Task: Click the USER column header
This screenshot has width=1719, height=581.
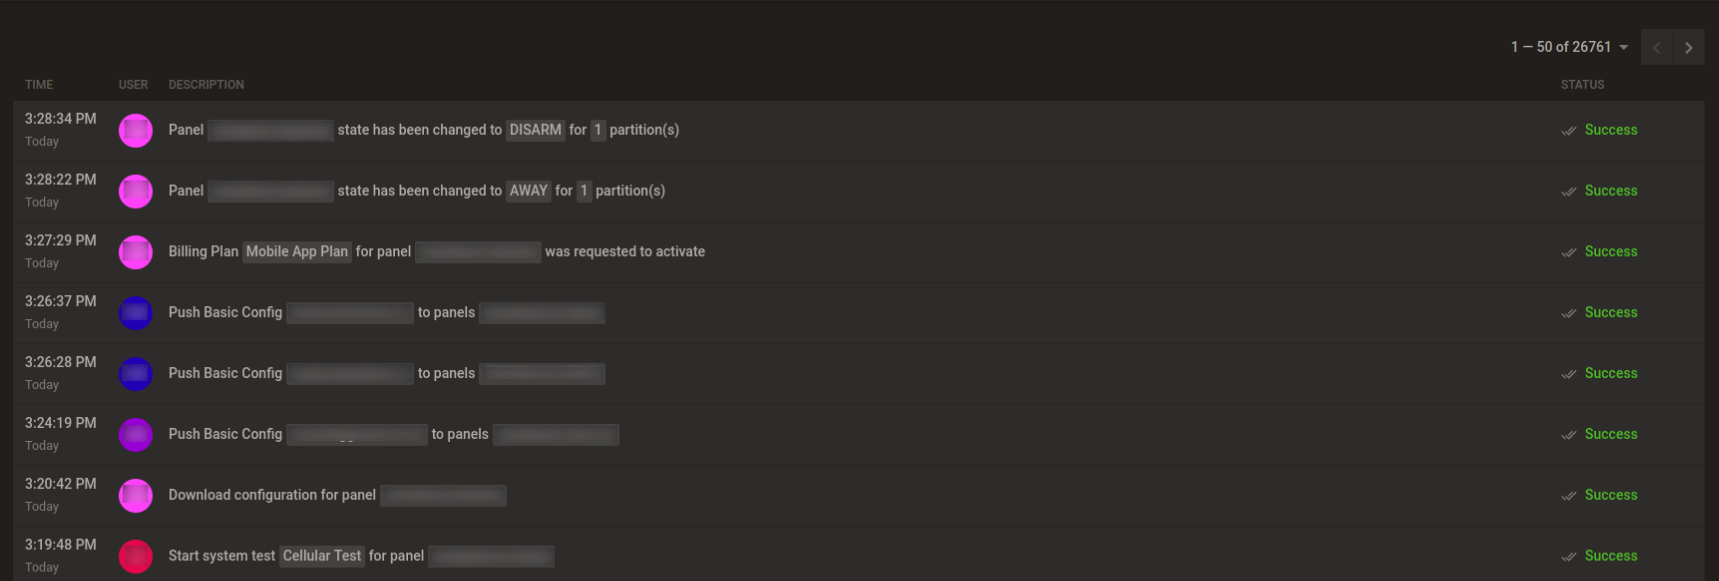Action: [133, 84]
